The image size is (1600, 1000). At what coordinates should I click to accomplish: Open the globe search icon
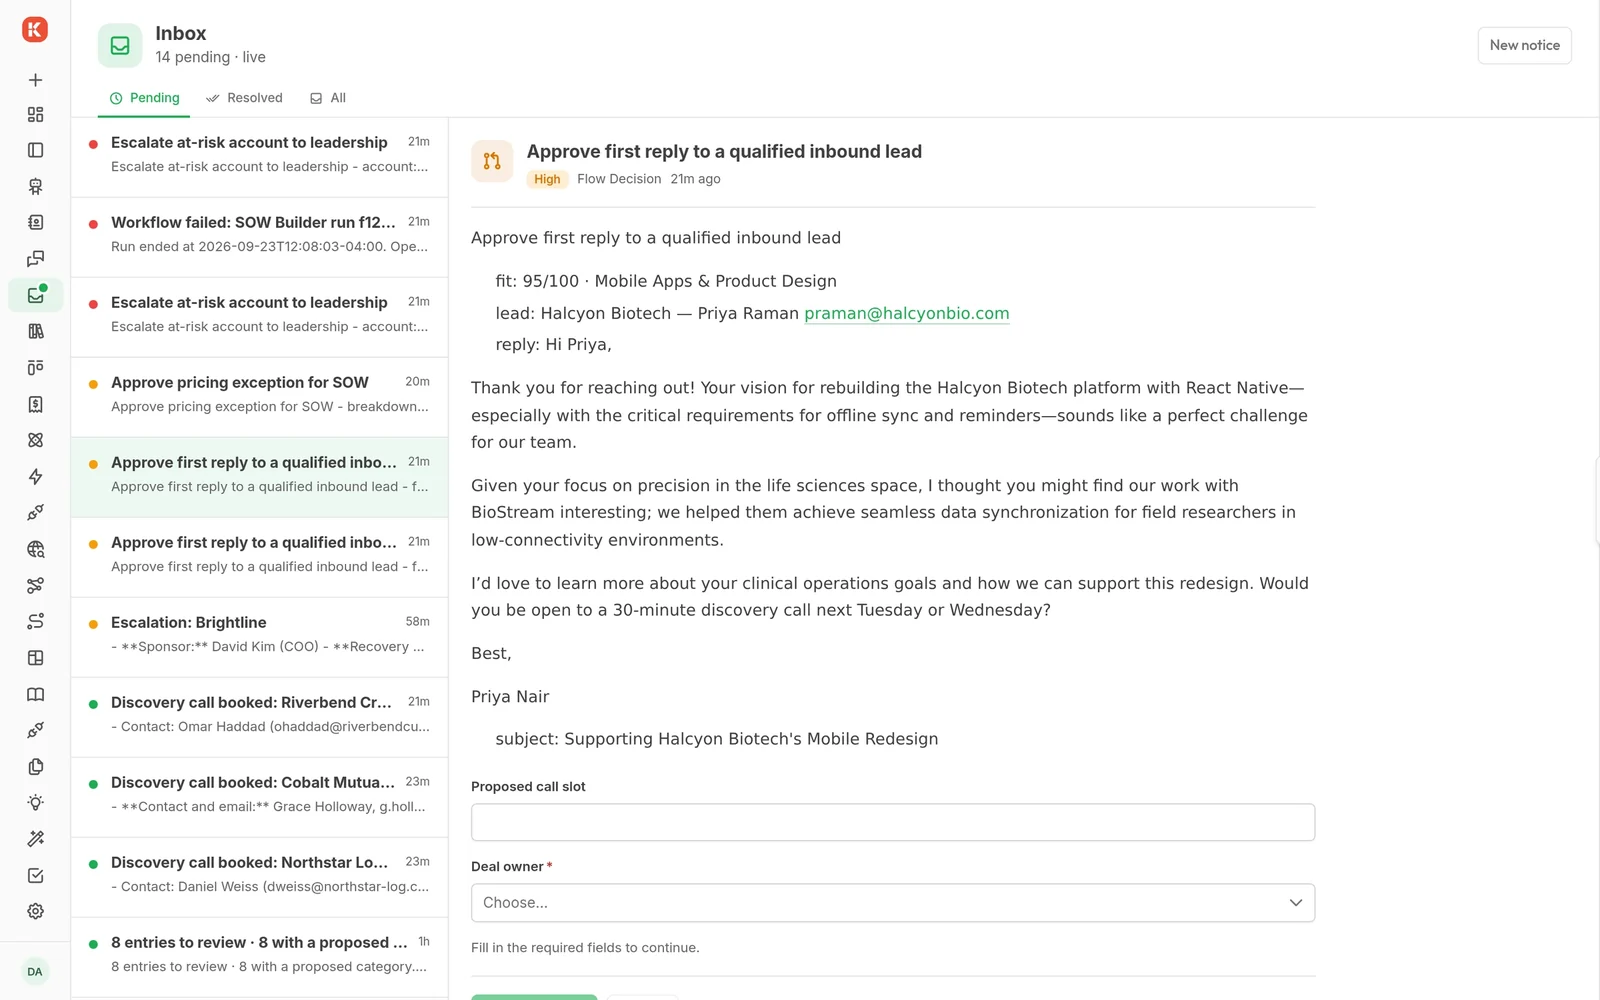(35, 549)
